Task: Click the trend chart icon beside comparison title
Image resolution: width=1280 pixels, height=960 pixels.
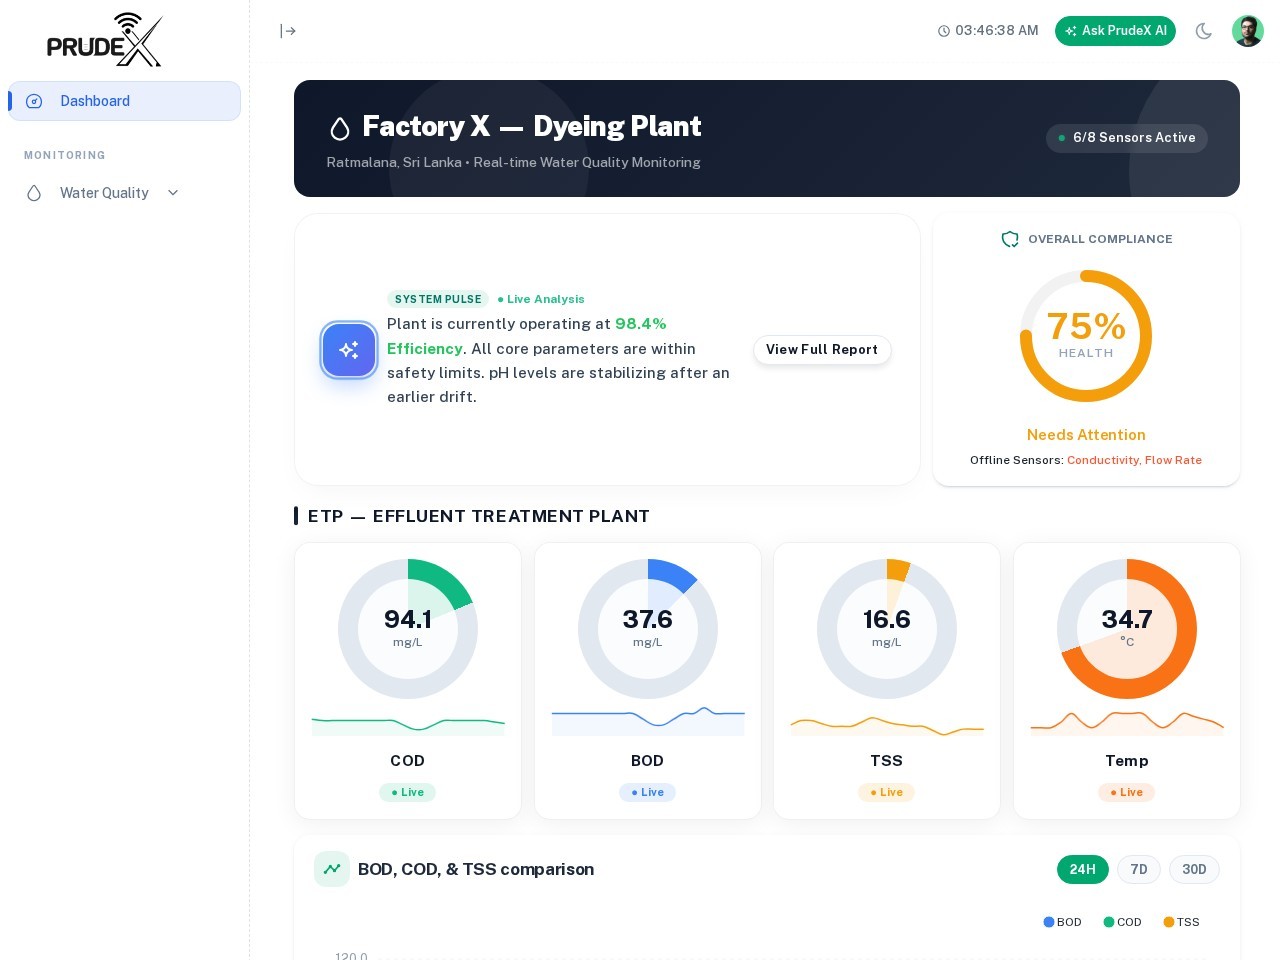Action: coord(332,869)
